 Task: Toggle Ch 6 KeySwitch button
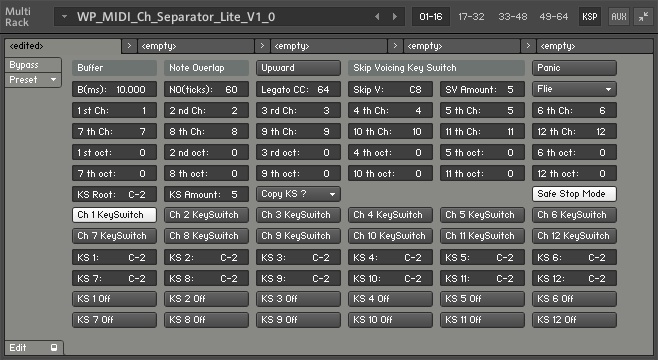click(x=574, y=215)
